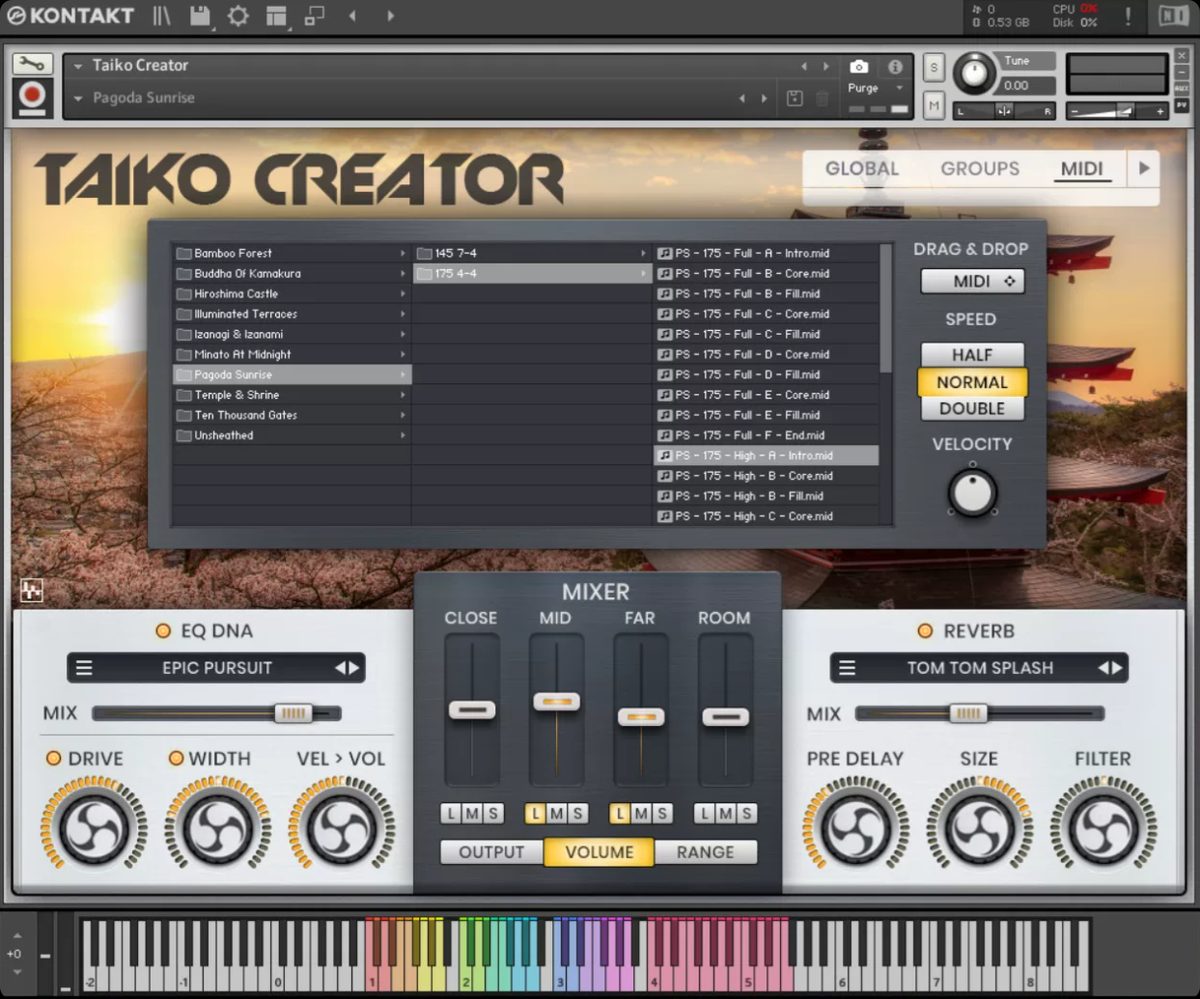
Task: Select the RANGE mixer tab
Action: tap(705, 852)
